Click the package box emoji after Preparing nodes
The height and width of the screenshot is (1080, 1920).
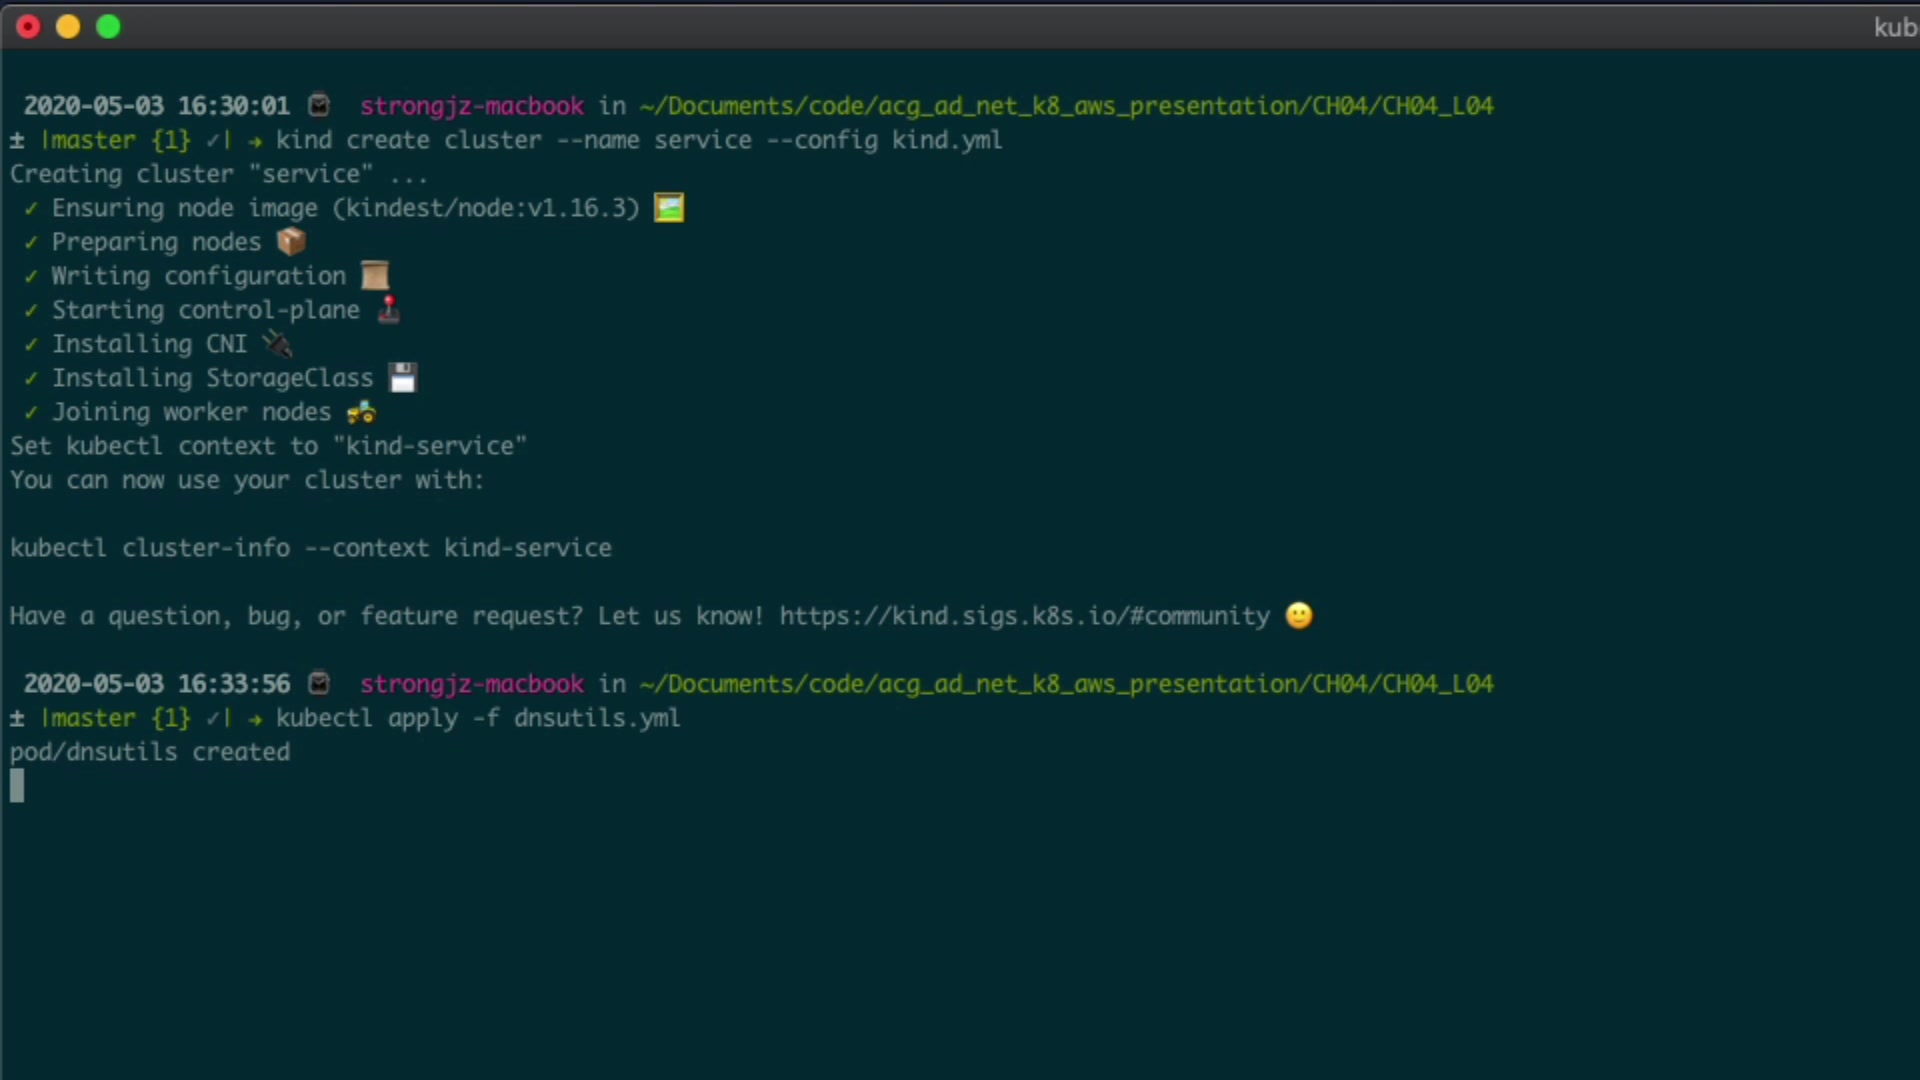coord(291,241)
